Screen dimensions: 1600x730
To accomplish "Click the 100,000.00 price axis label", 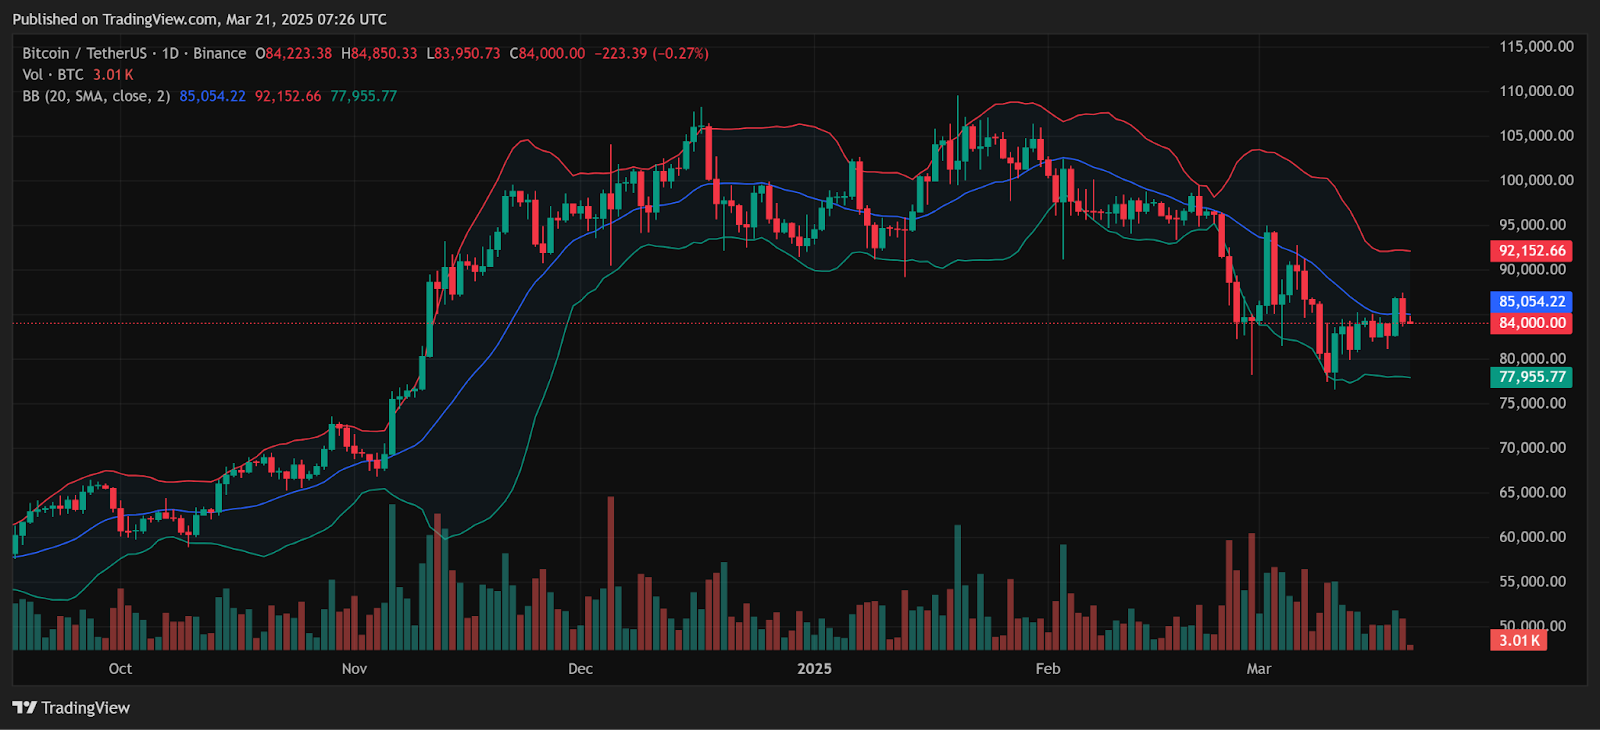I will (1536, 180).
